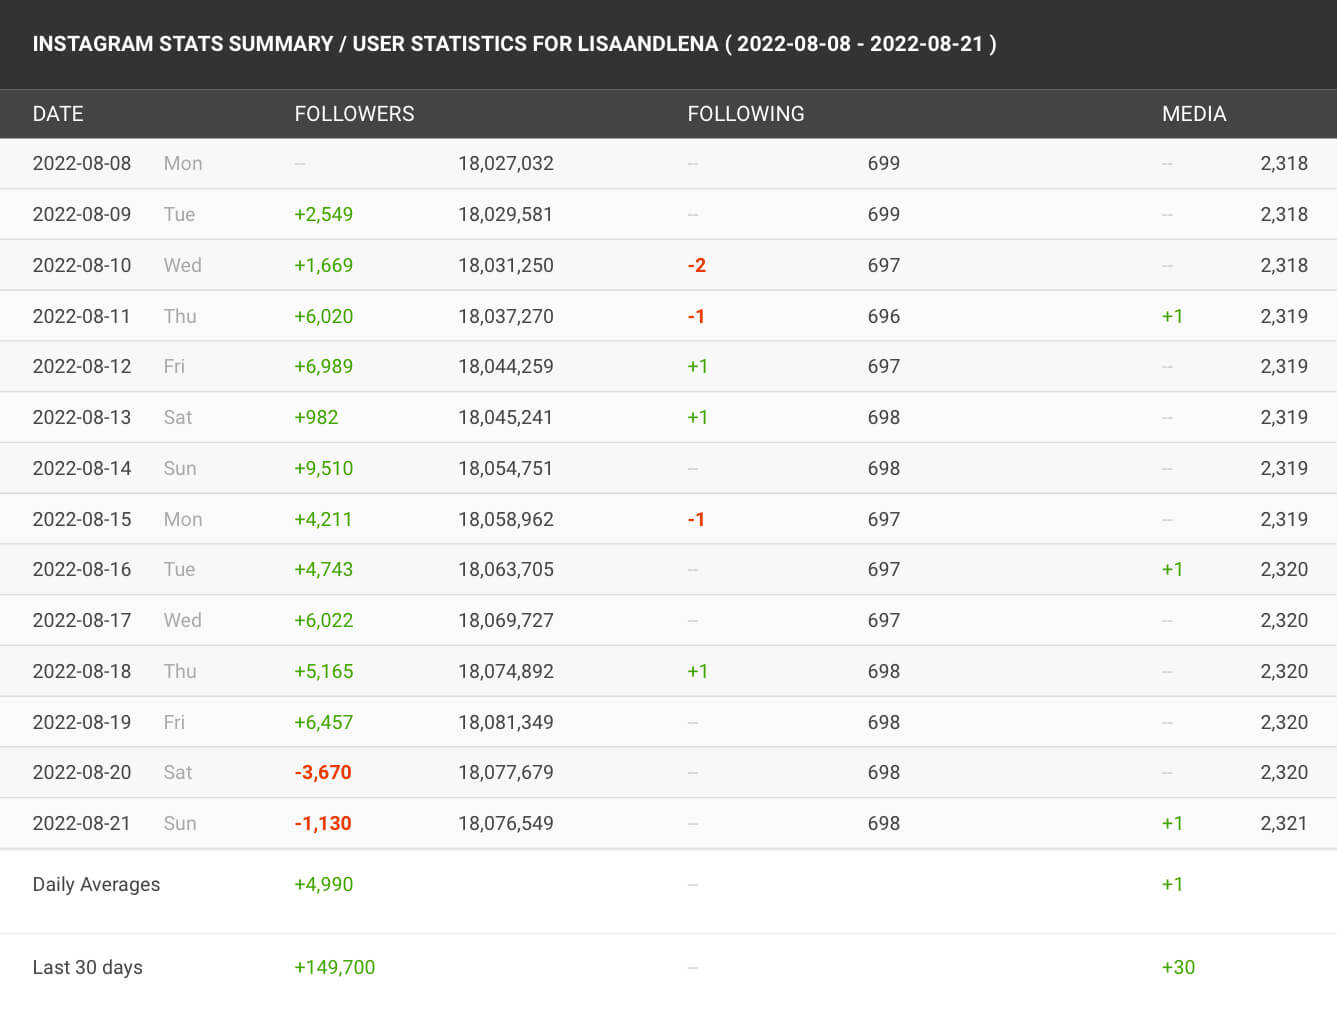Click the FOLLOWING column header
The image size is (1337, 1013).
[x=746, y=114]
